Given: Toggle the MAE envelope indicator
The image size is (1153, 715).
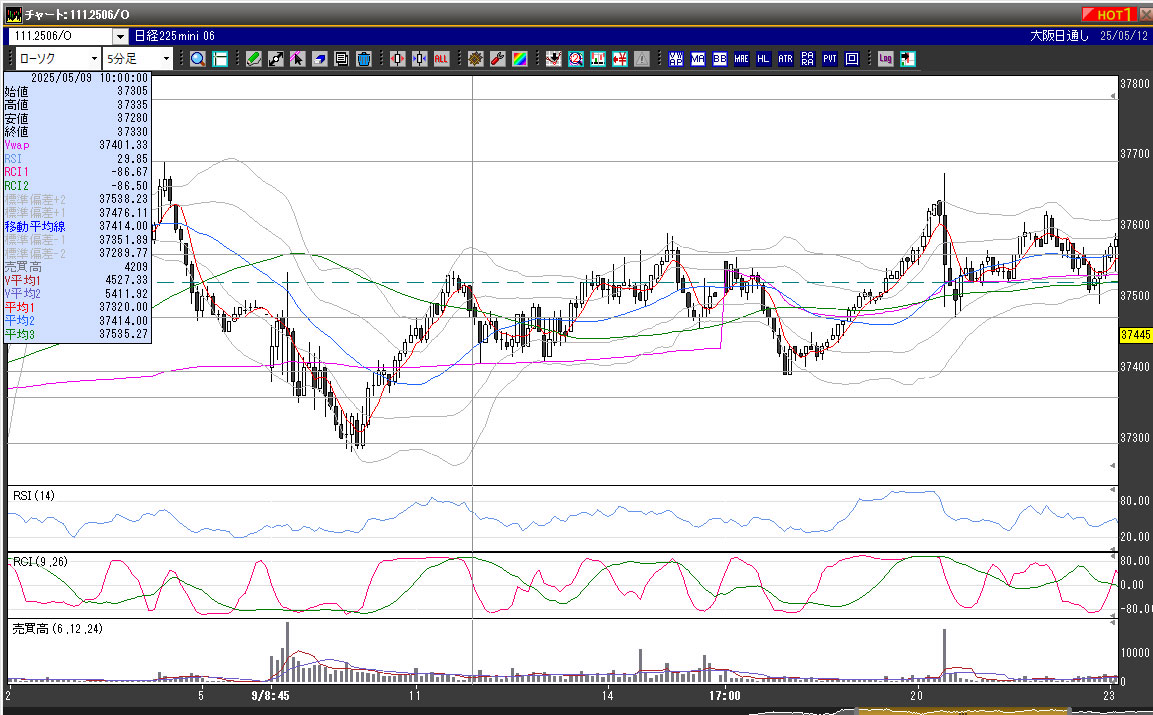Looking at the screenshot, I should (741, 59).
